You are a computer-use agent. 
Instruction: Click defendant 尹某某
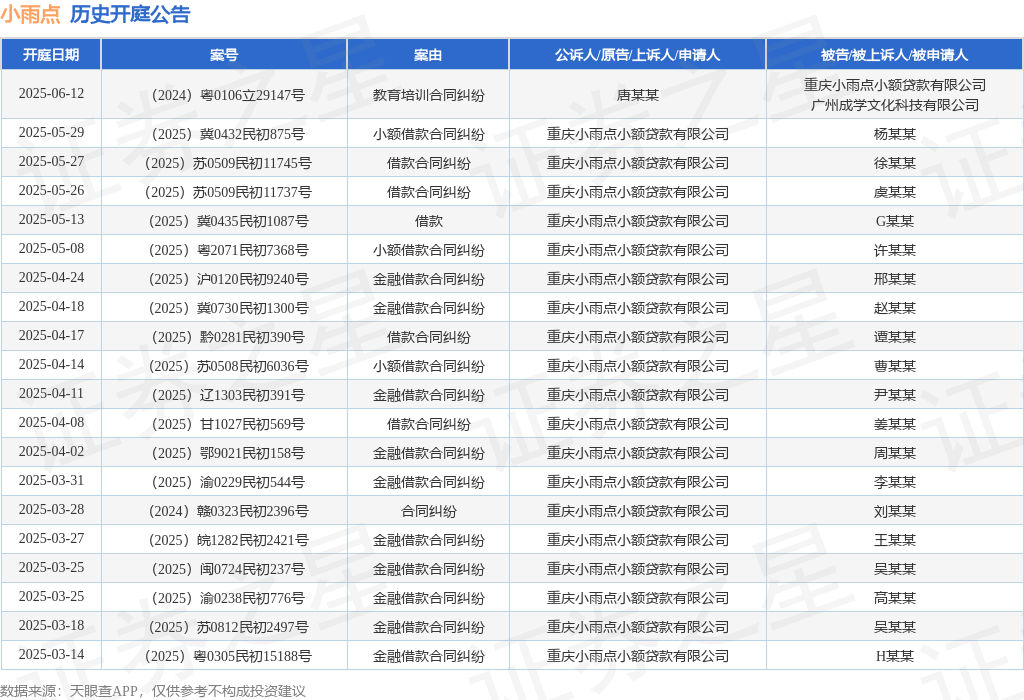pos(895,396)
